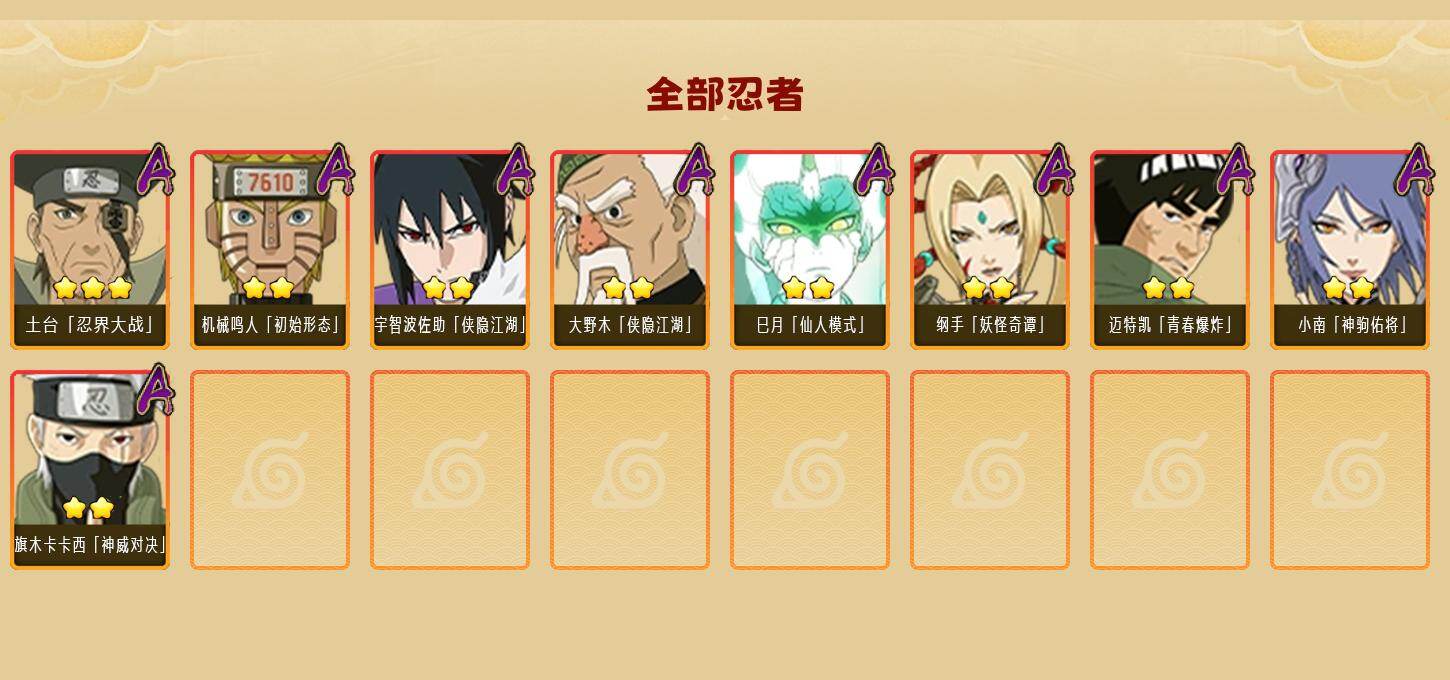Viewport: 1450px width, 680px height.
Task: Click the empty slot beside 旗木卡卡西 card
Action: pos(270,470)
